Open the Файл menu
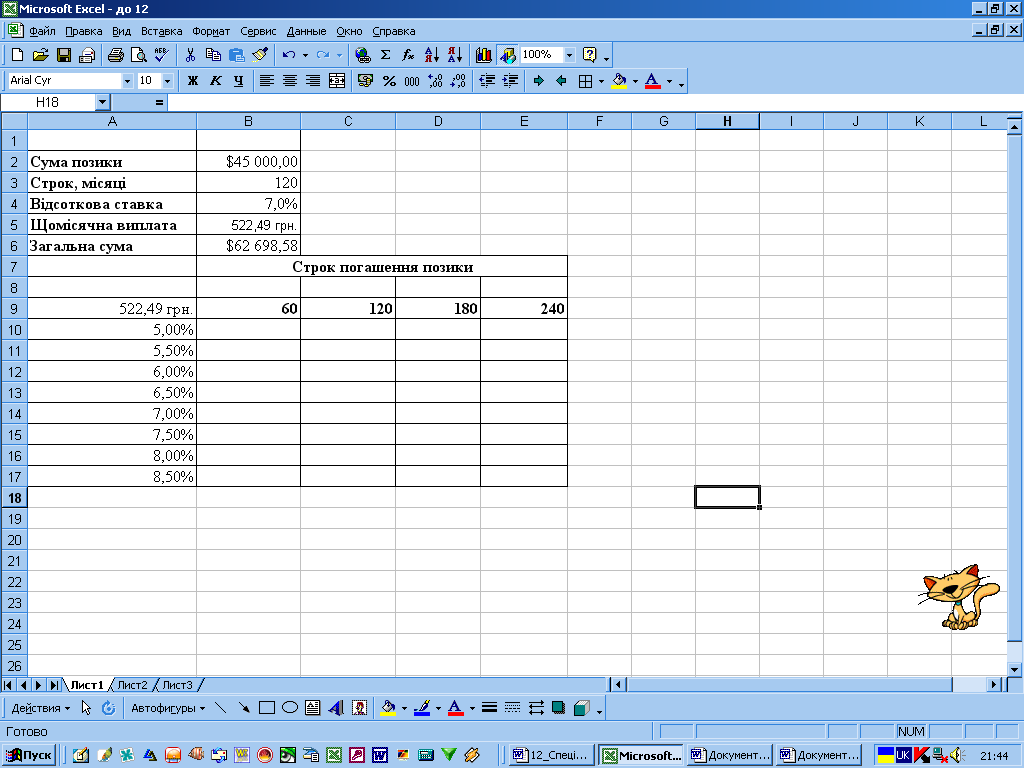1024x768 pixels. point(42,31)
